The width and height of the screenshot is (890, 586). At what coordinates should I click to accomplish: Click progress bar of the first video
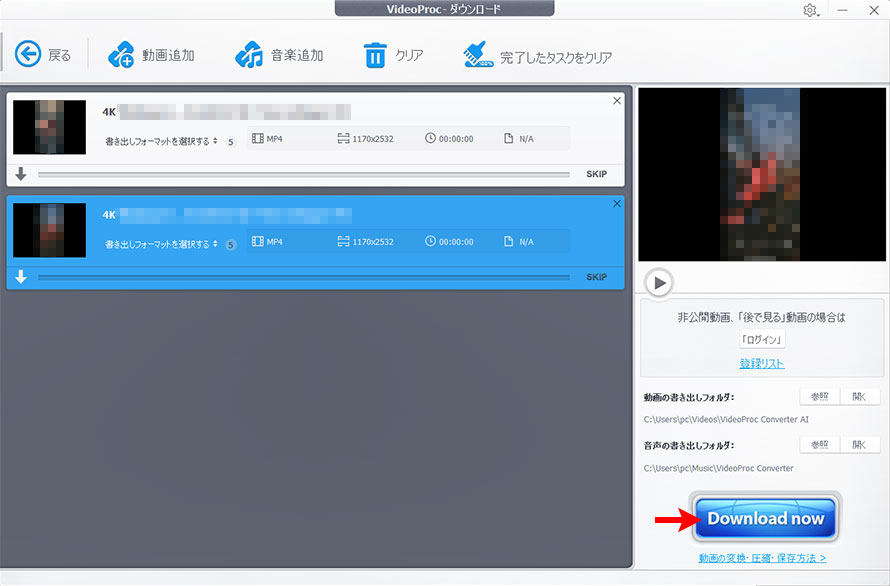[304, 175]
